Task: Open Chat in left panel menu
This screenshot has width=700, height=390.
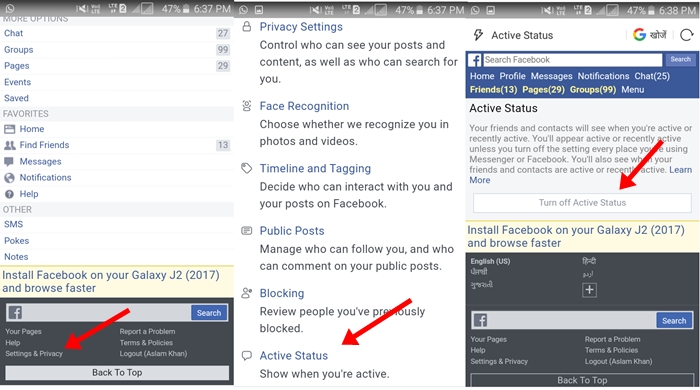Action: [x=13, y=33]
